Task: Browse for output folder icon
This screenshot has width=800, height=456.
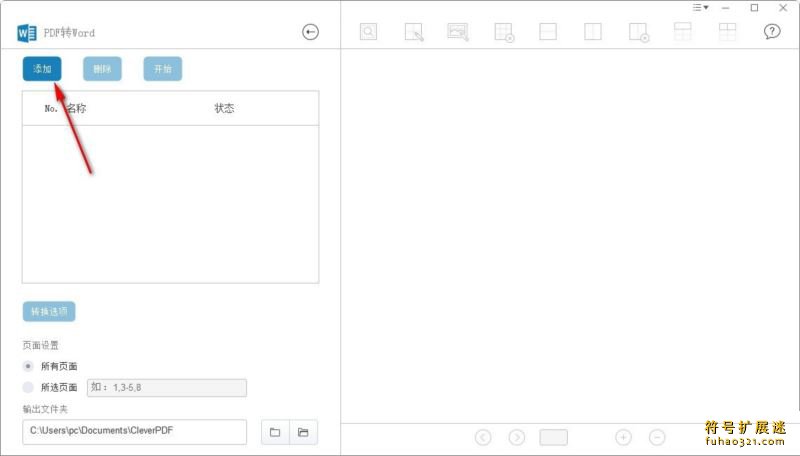Action: pyautogui.click(x=275, y=432)
